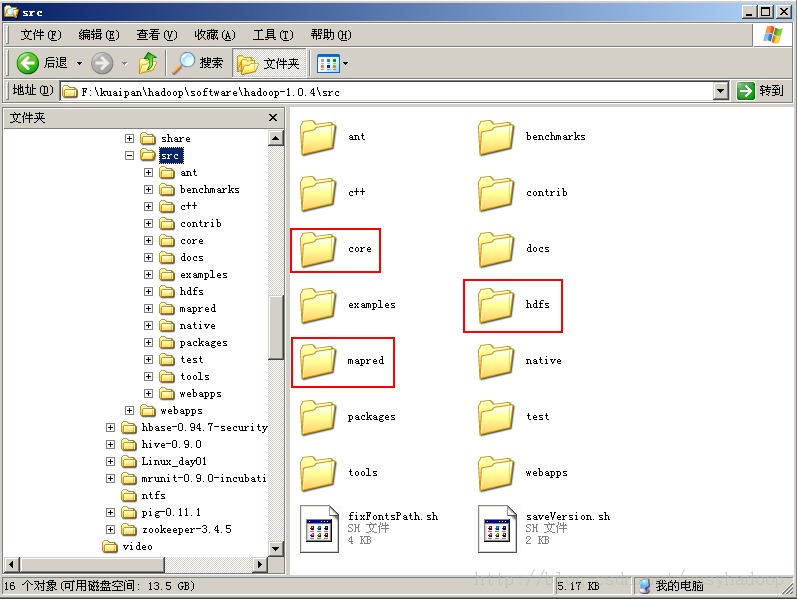Select the benchmarks folder icon in file view

(x=496, y=137)
